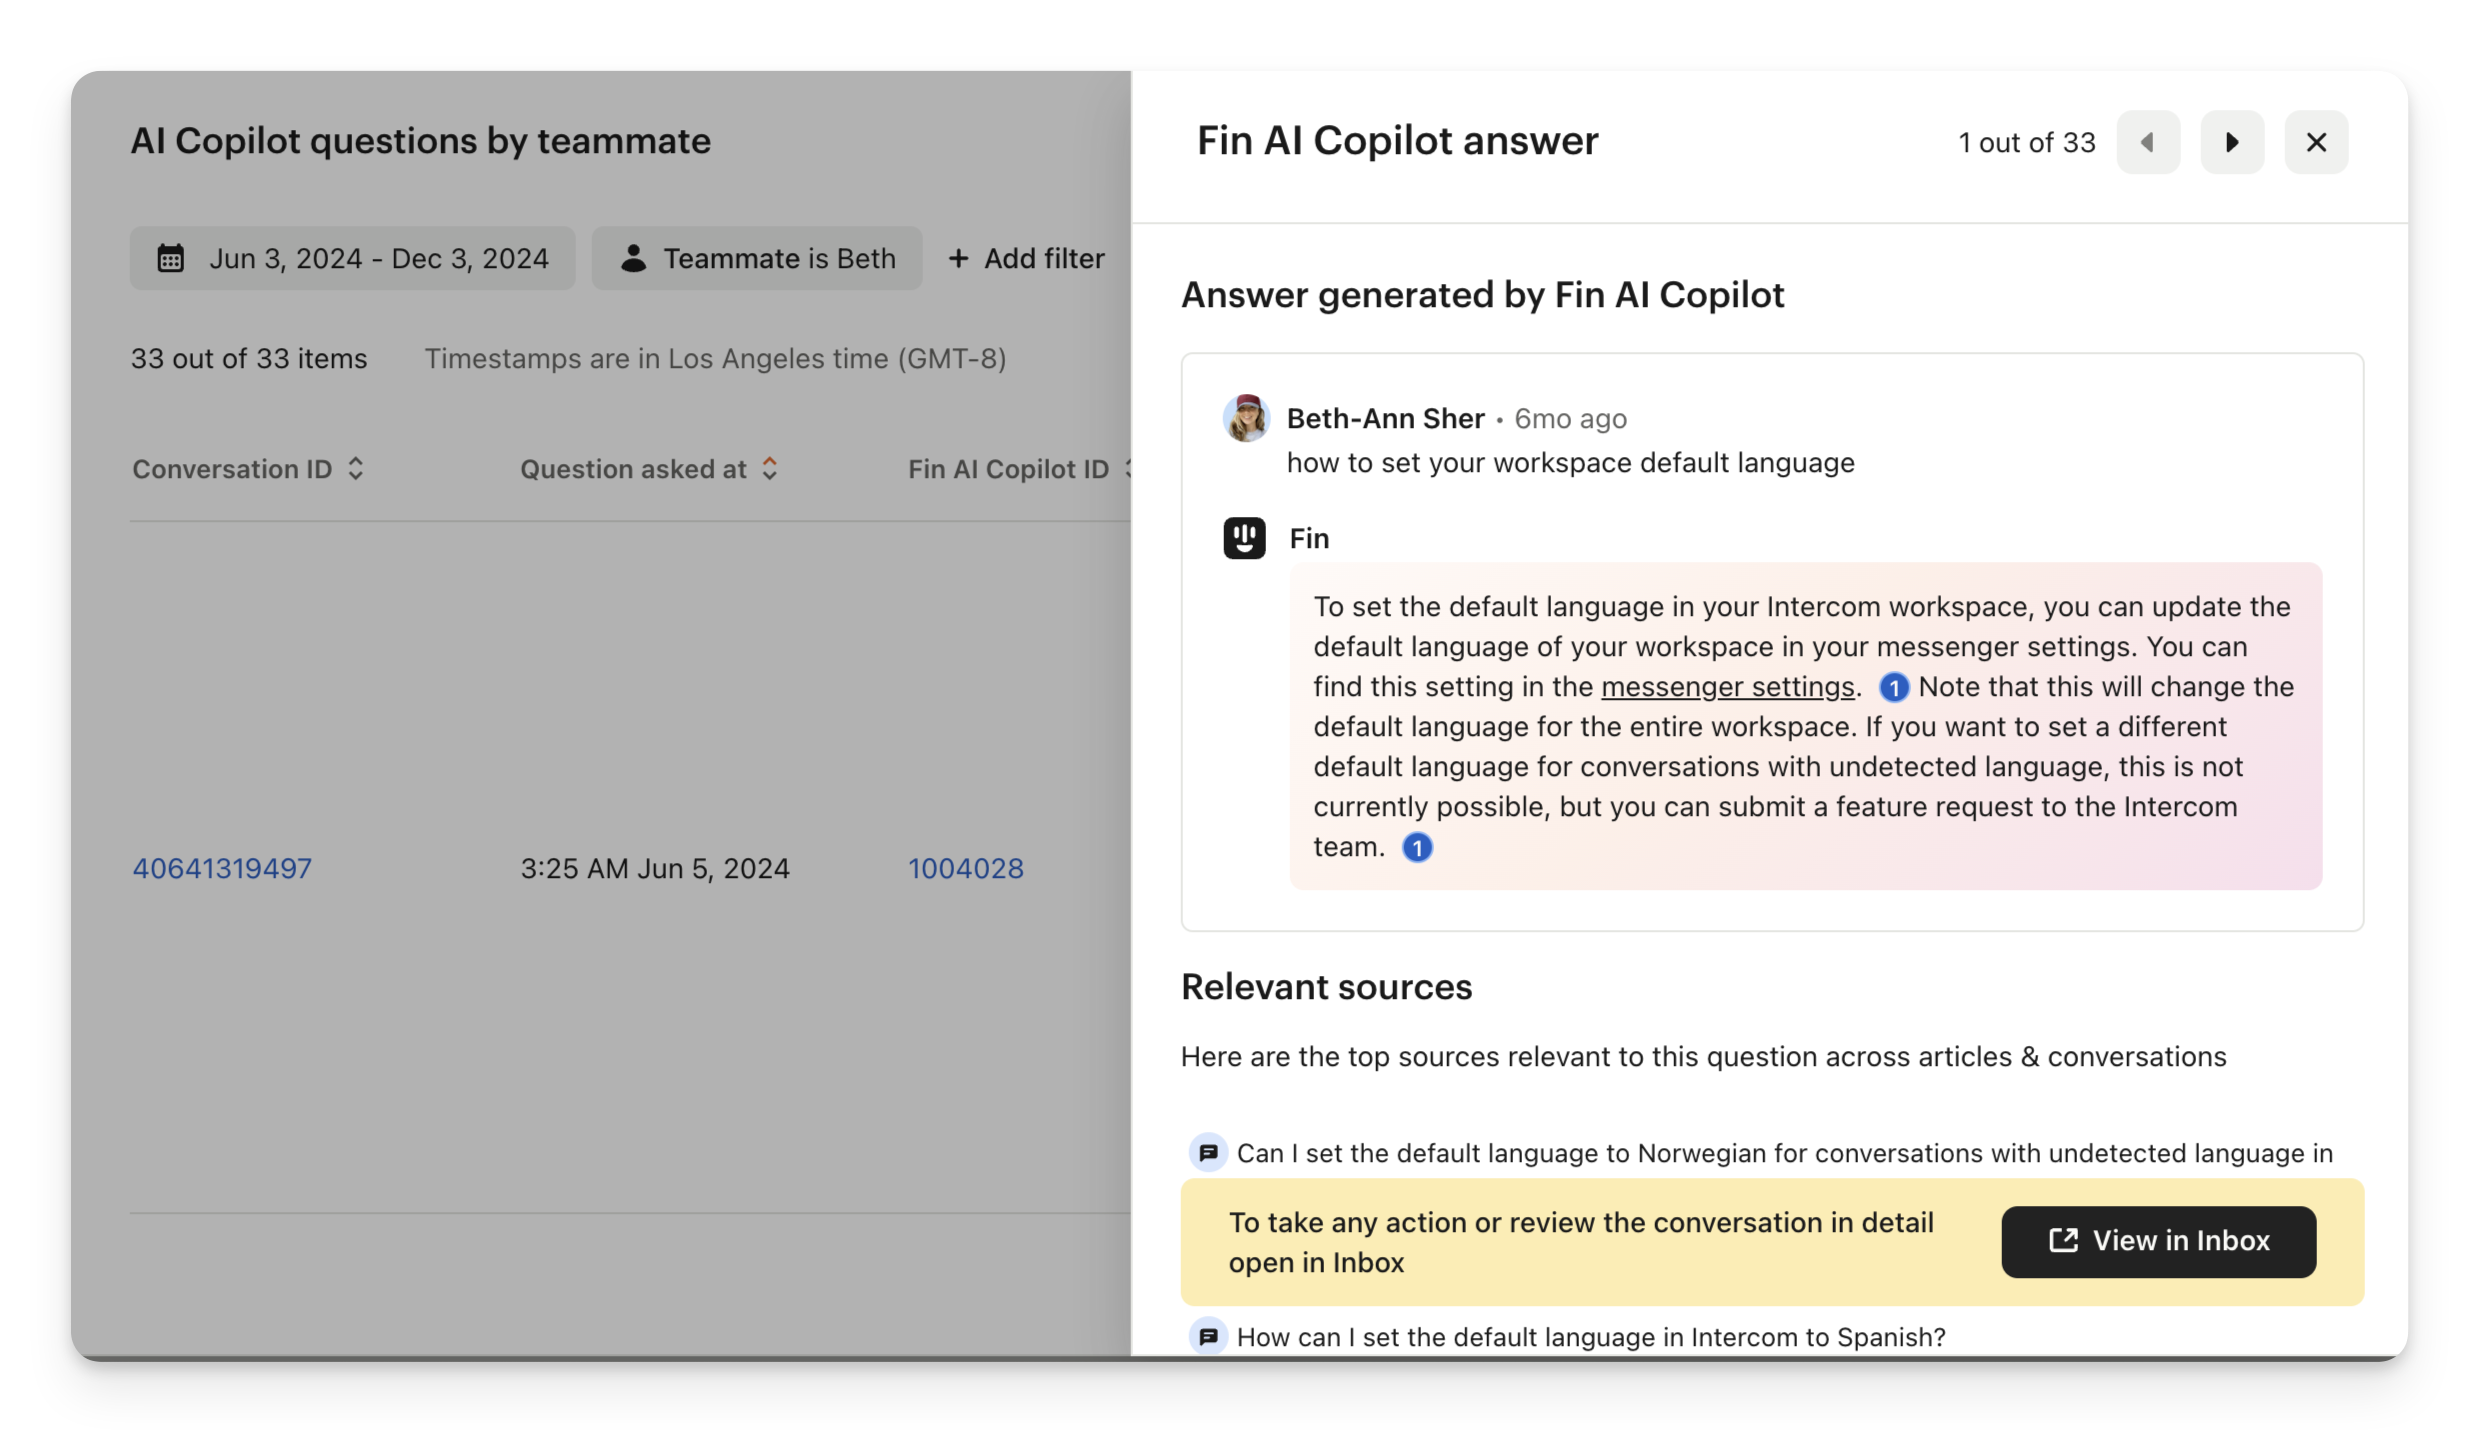Click the Fin logo icon
The width and height of the screenshot is (2479, 1433).
click(x=1244, y=538)
